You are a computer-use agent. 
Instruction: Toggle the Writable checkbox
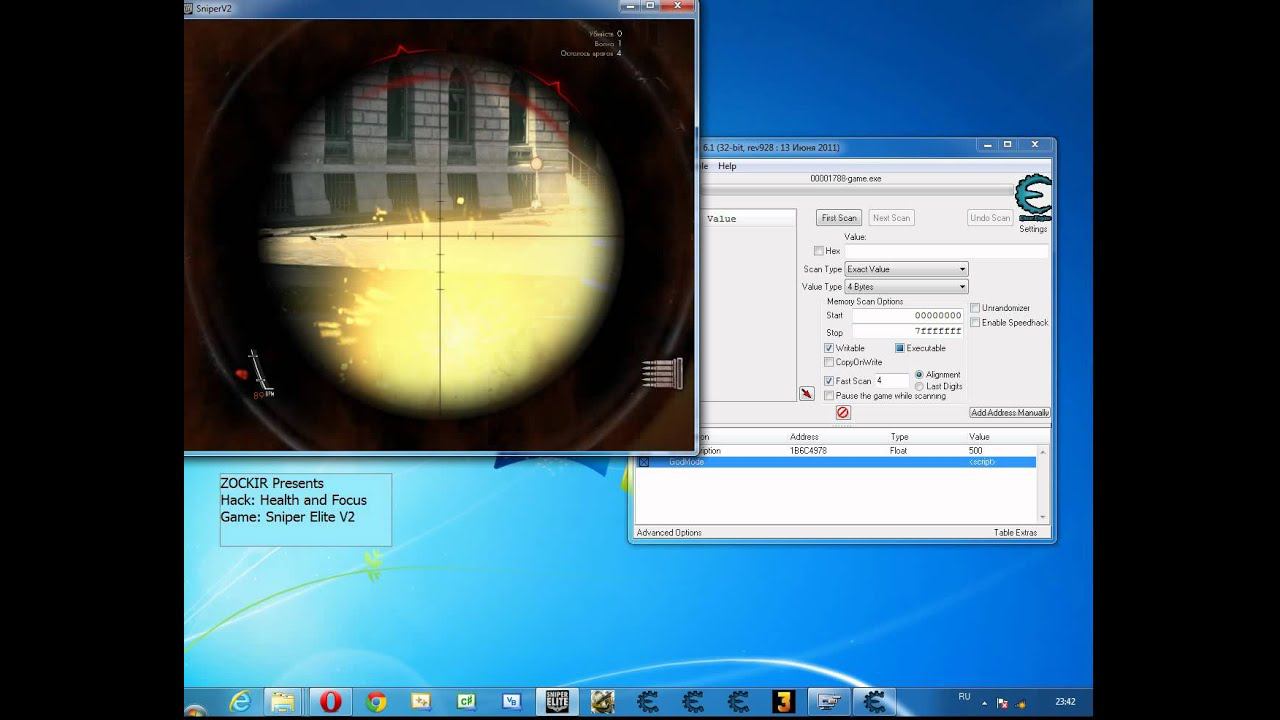pyautogui.click(x=829, y=348)
